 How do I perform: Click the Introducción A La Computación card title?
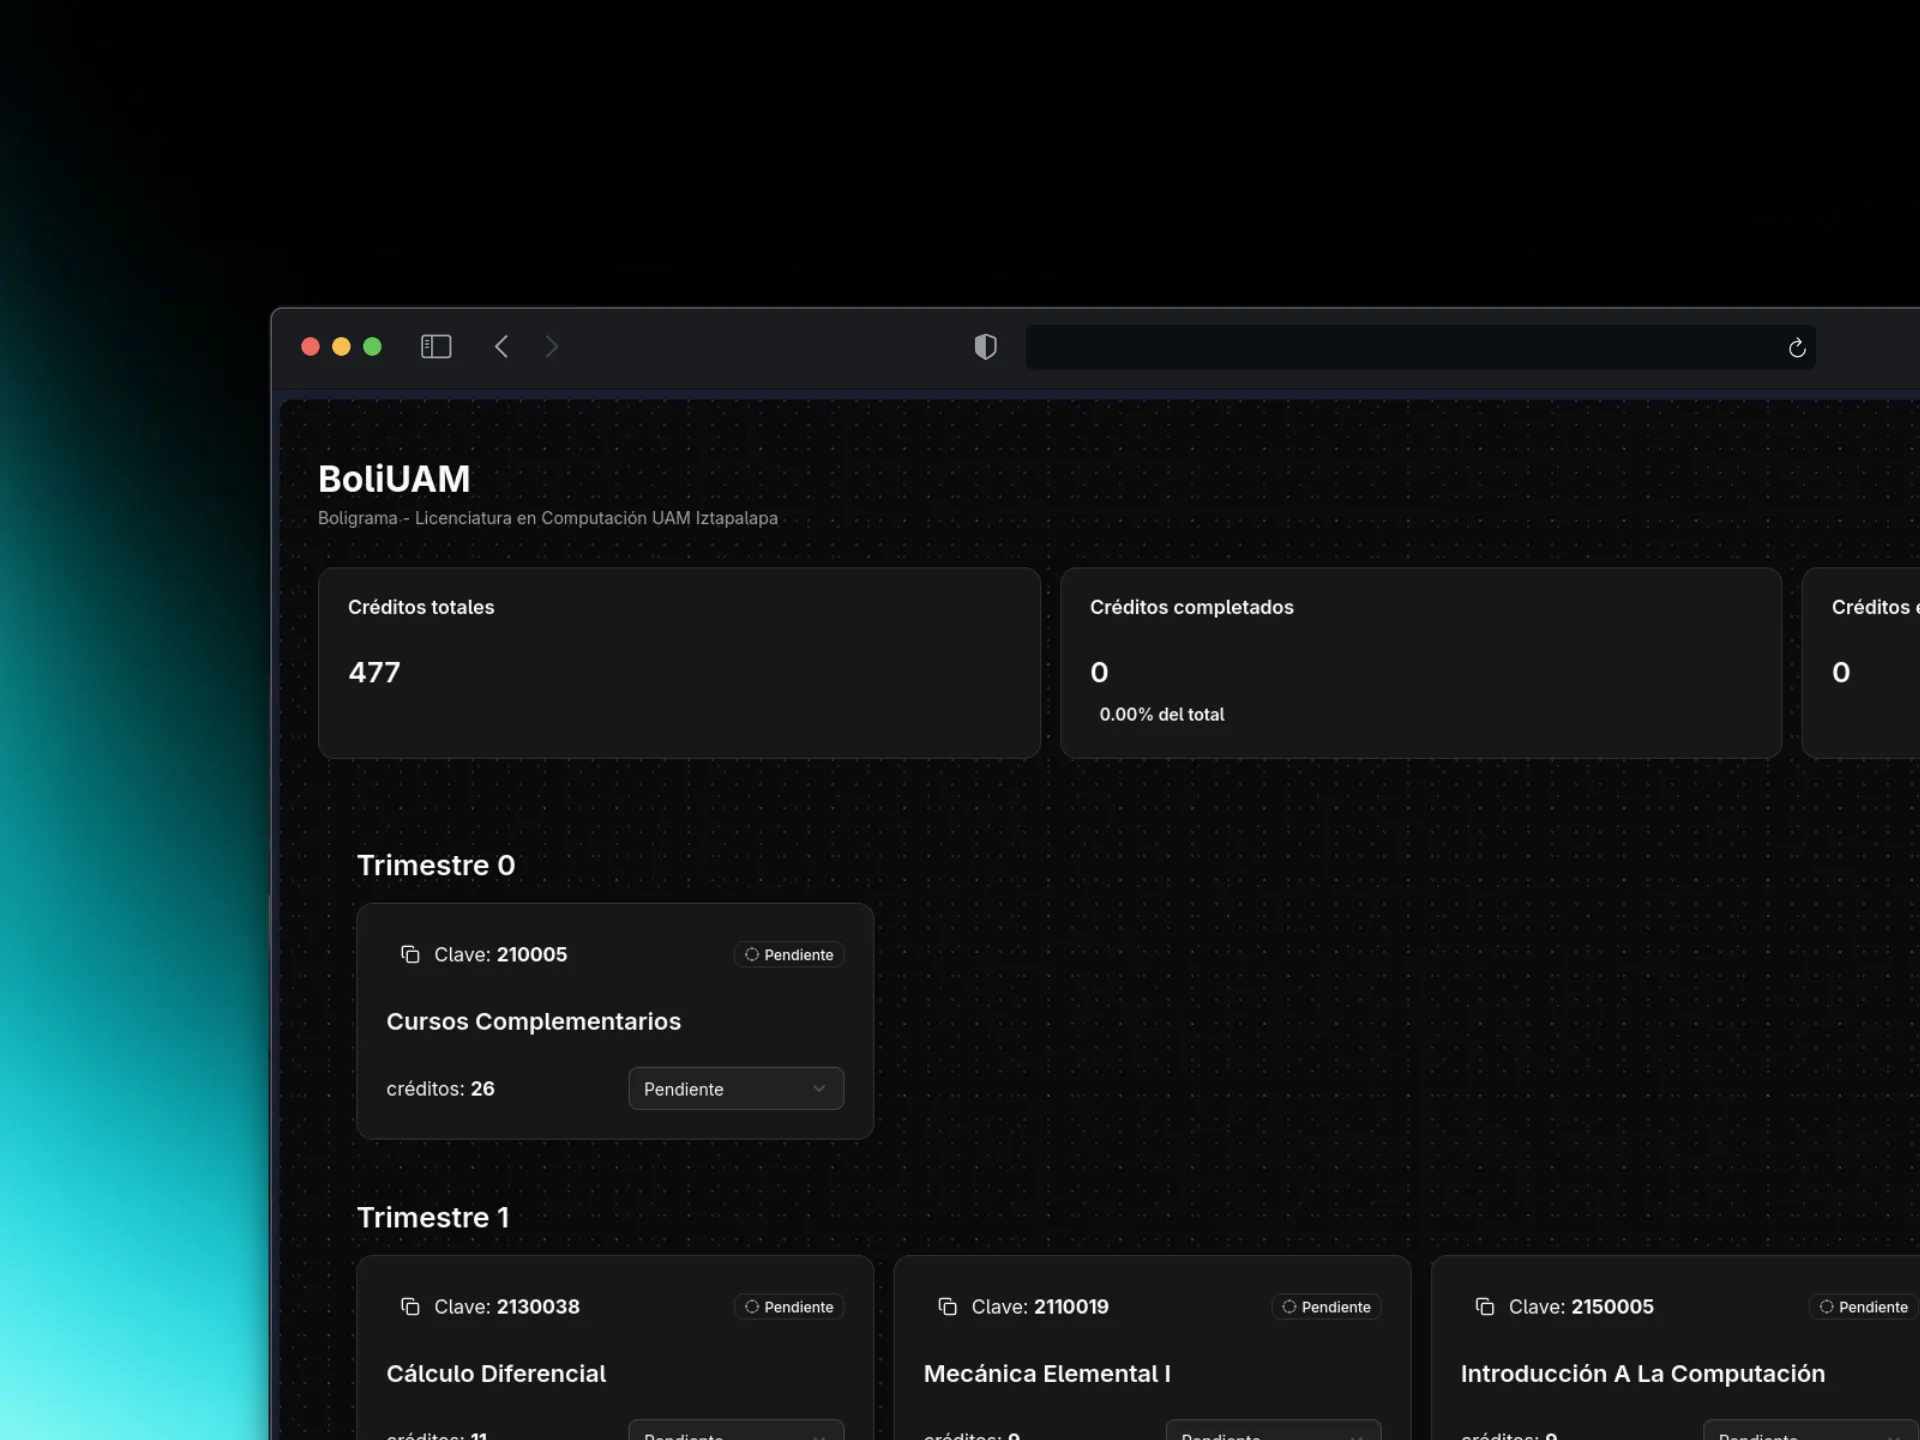point(1642,1373)
